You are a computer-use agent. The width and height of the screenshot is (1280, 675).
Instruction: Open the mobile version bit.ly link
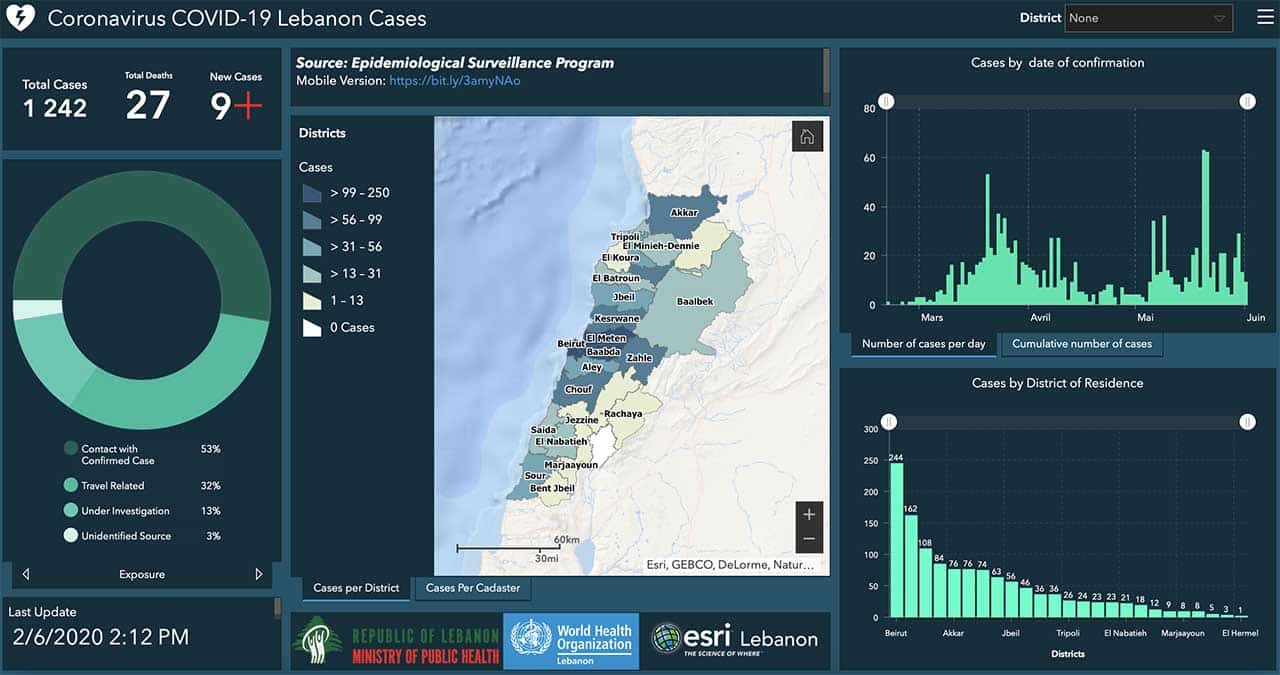click(454, 81)
